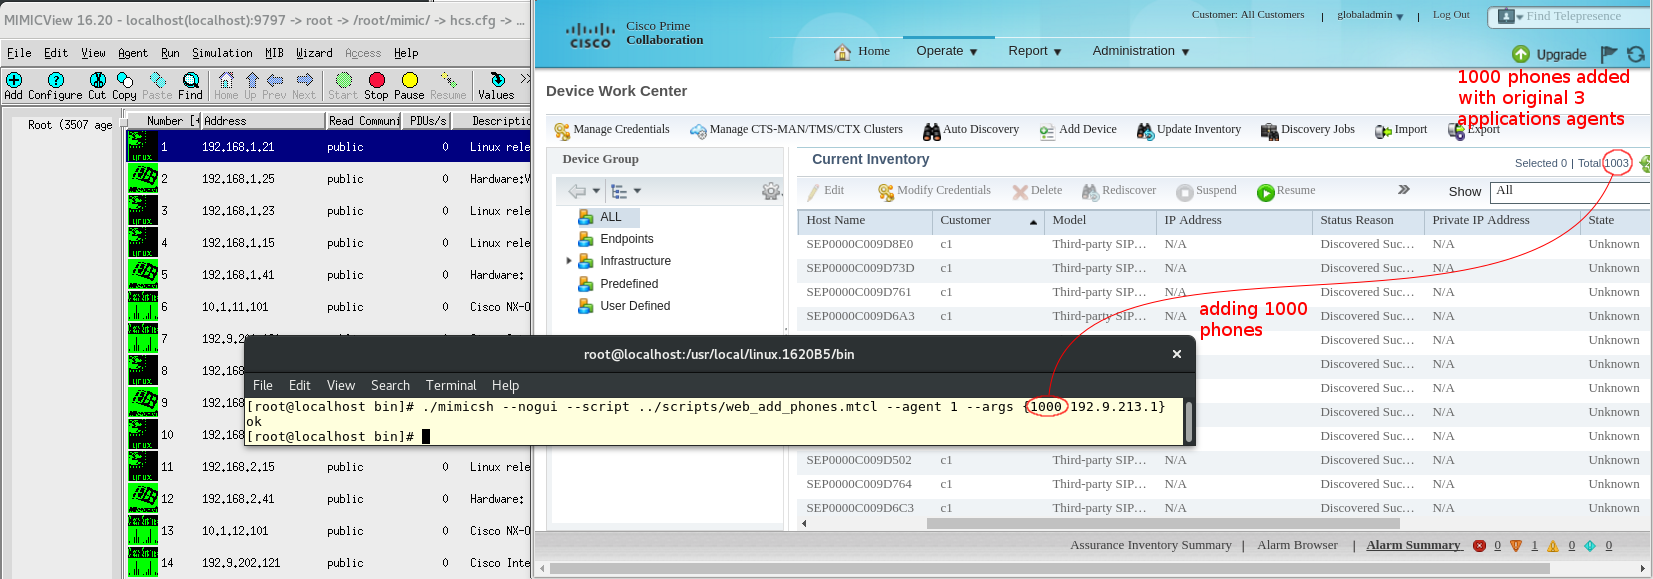The height and width of the screenshot is (579, 1653).
Task: Click the Up arrow icon in MIMICView
Action: click(x=251, y=80)
